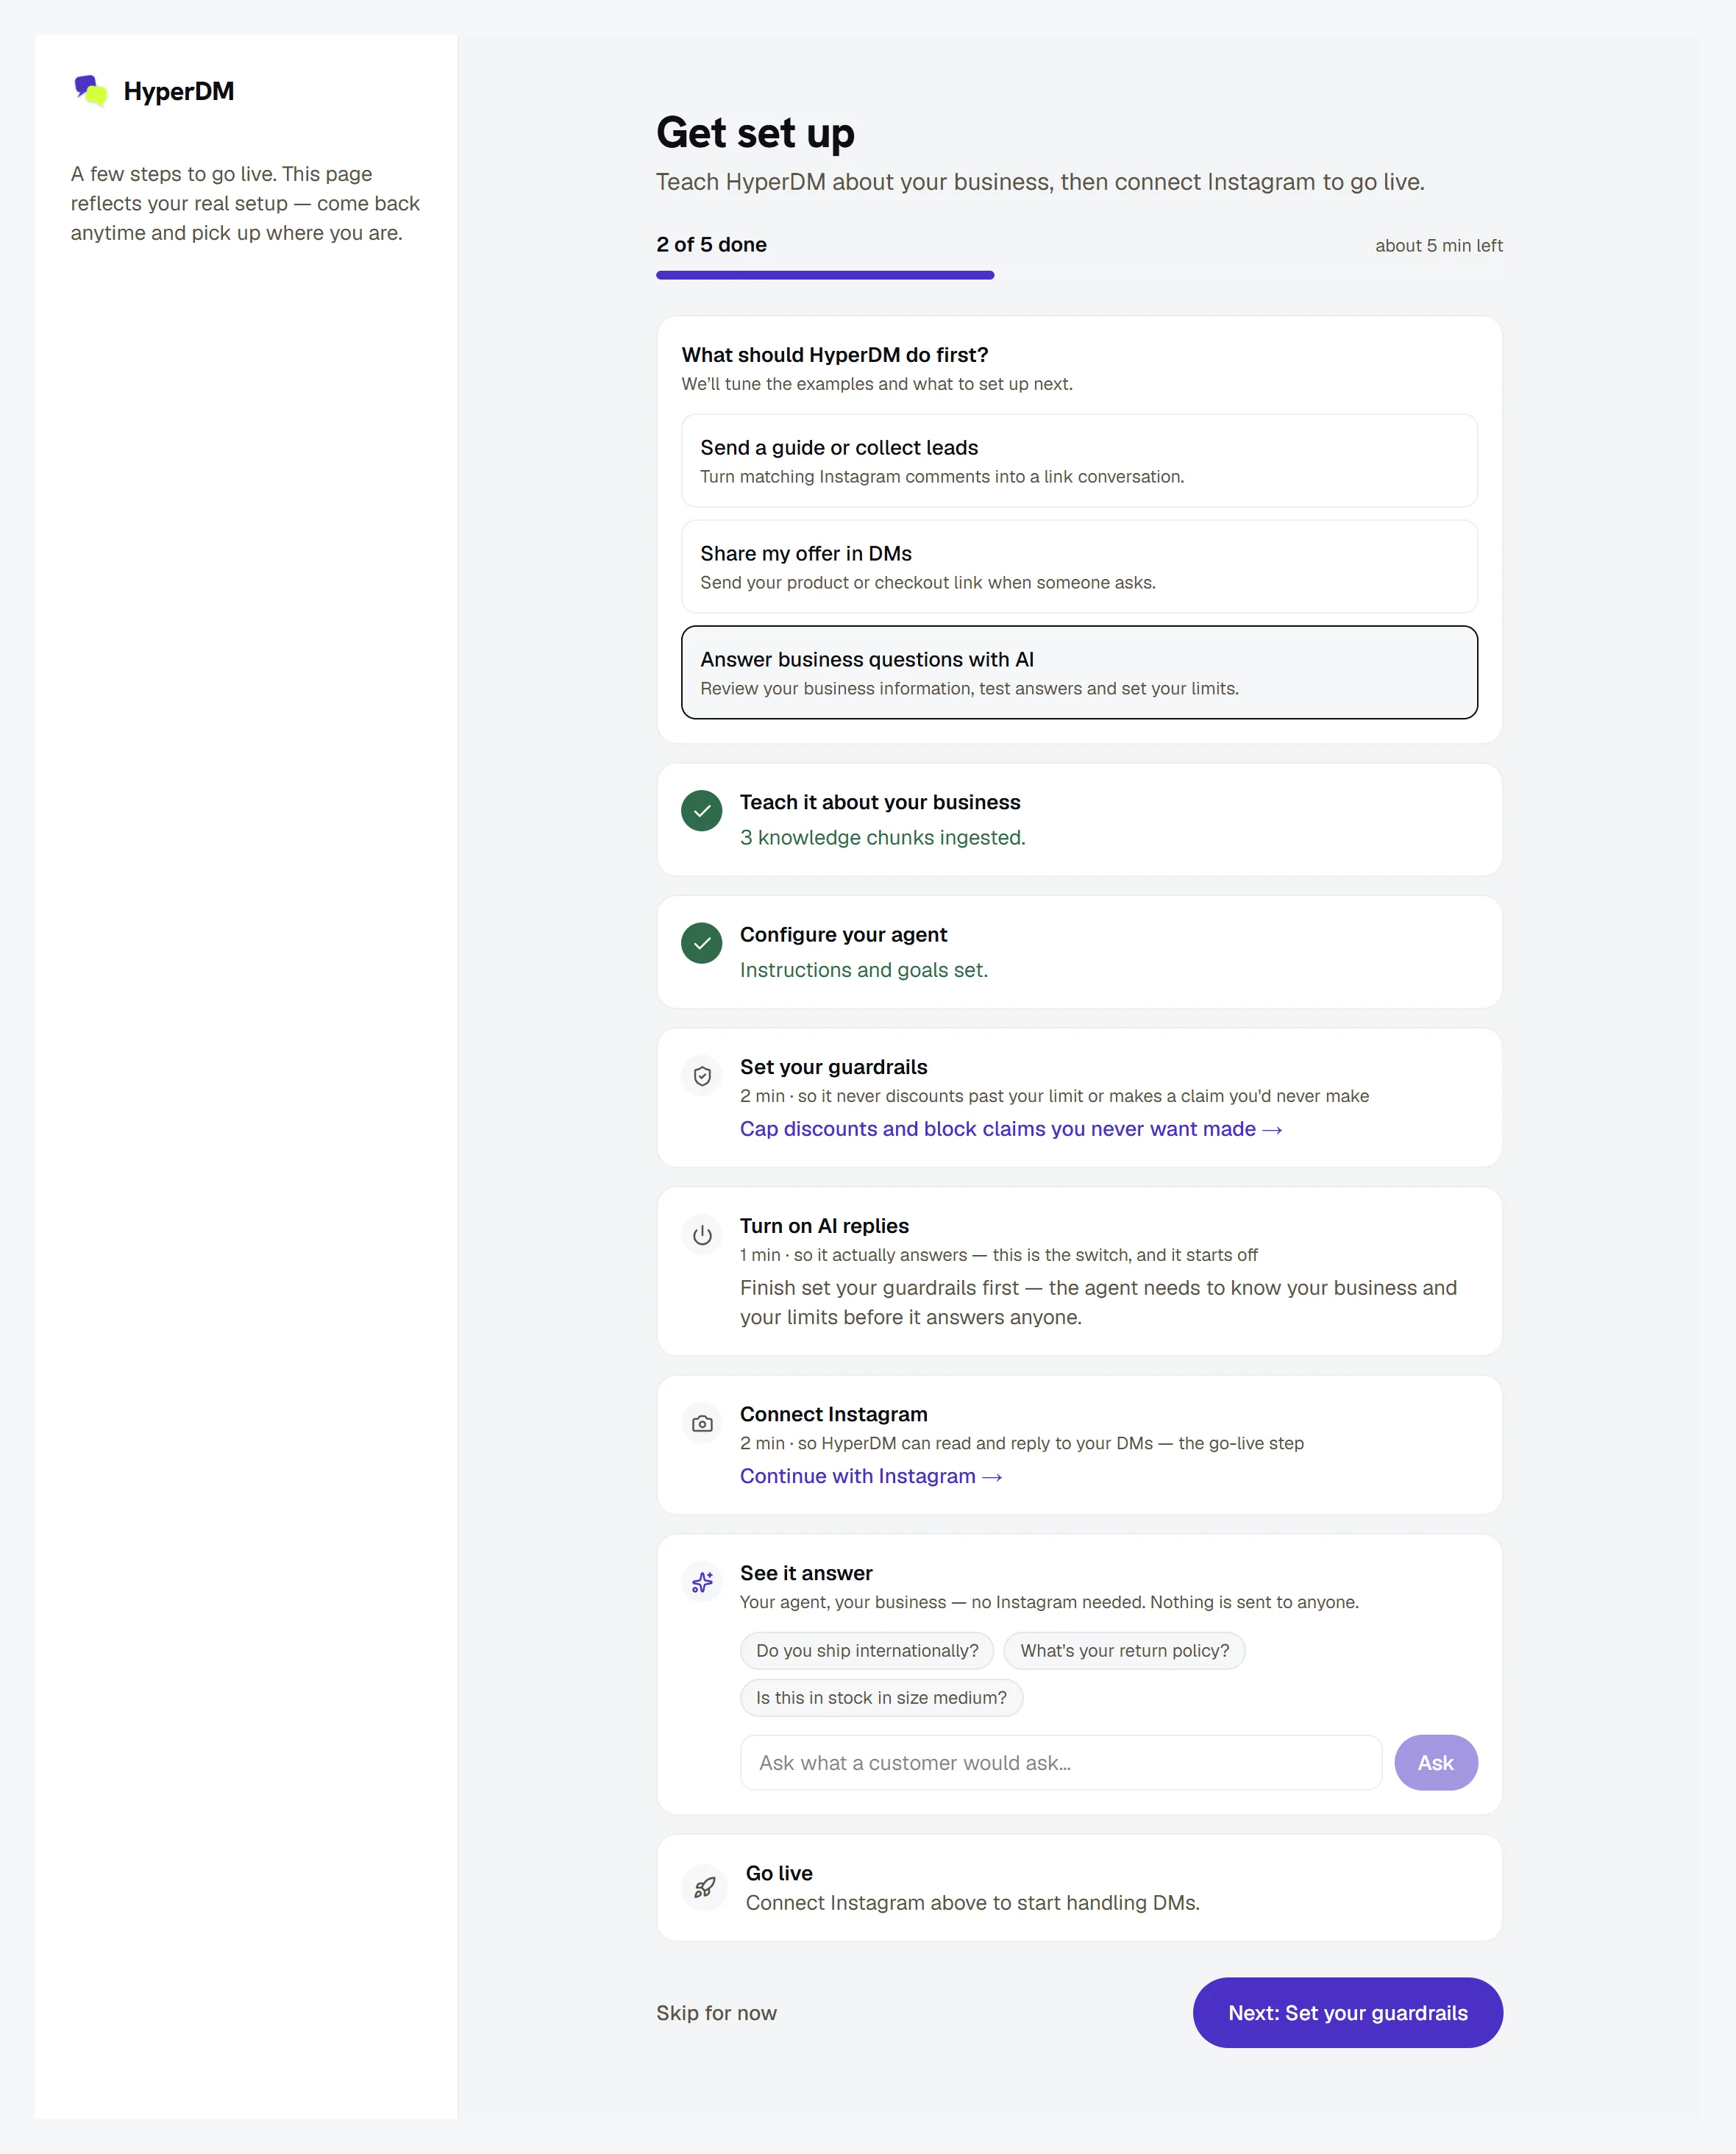Image resolution: width=1736 pixels, height=2154 pixels.
Task: Click the Connect Instagram heading
Action: pyautogui.click(x=833, y=1414)
